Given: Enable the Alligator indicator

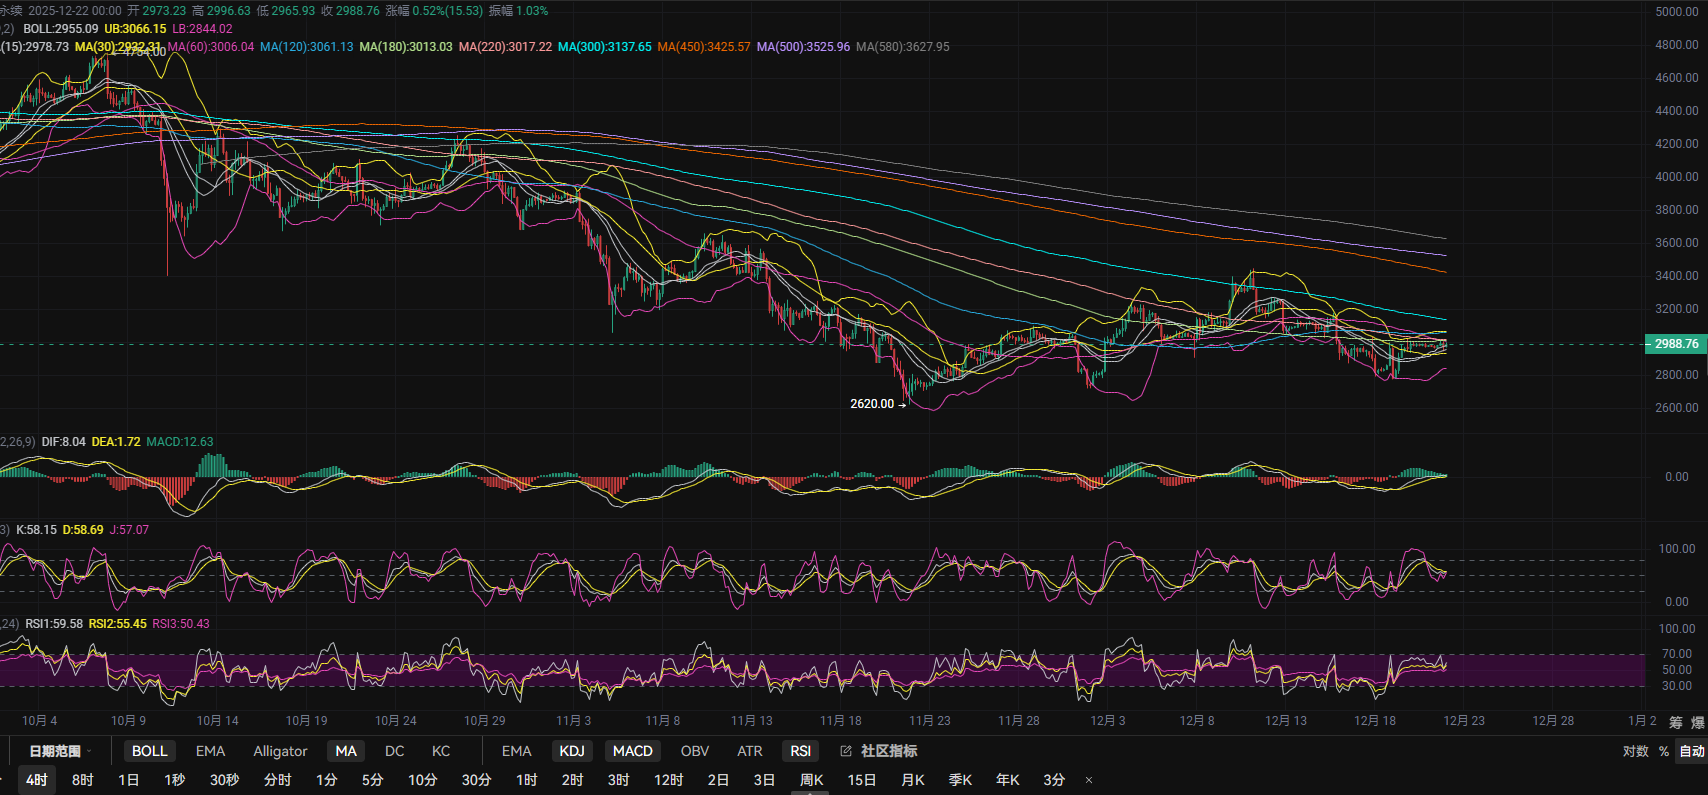Looking at the screenshot, I should pos(280,751).
